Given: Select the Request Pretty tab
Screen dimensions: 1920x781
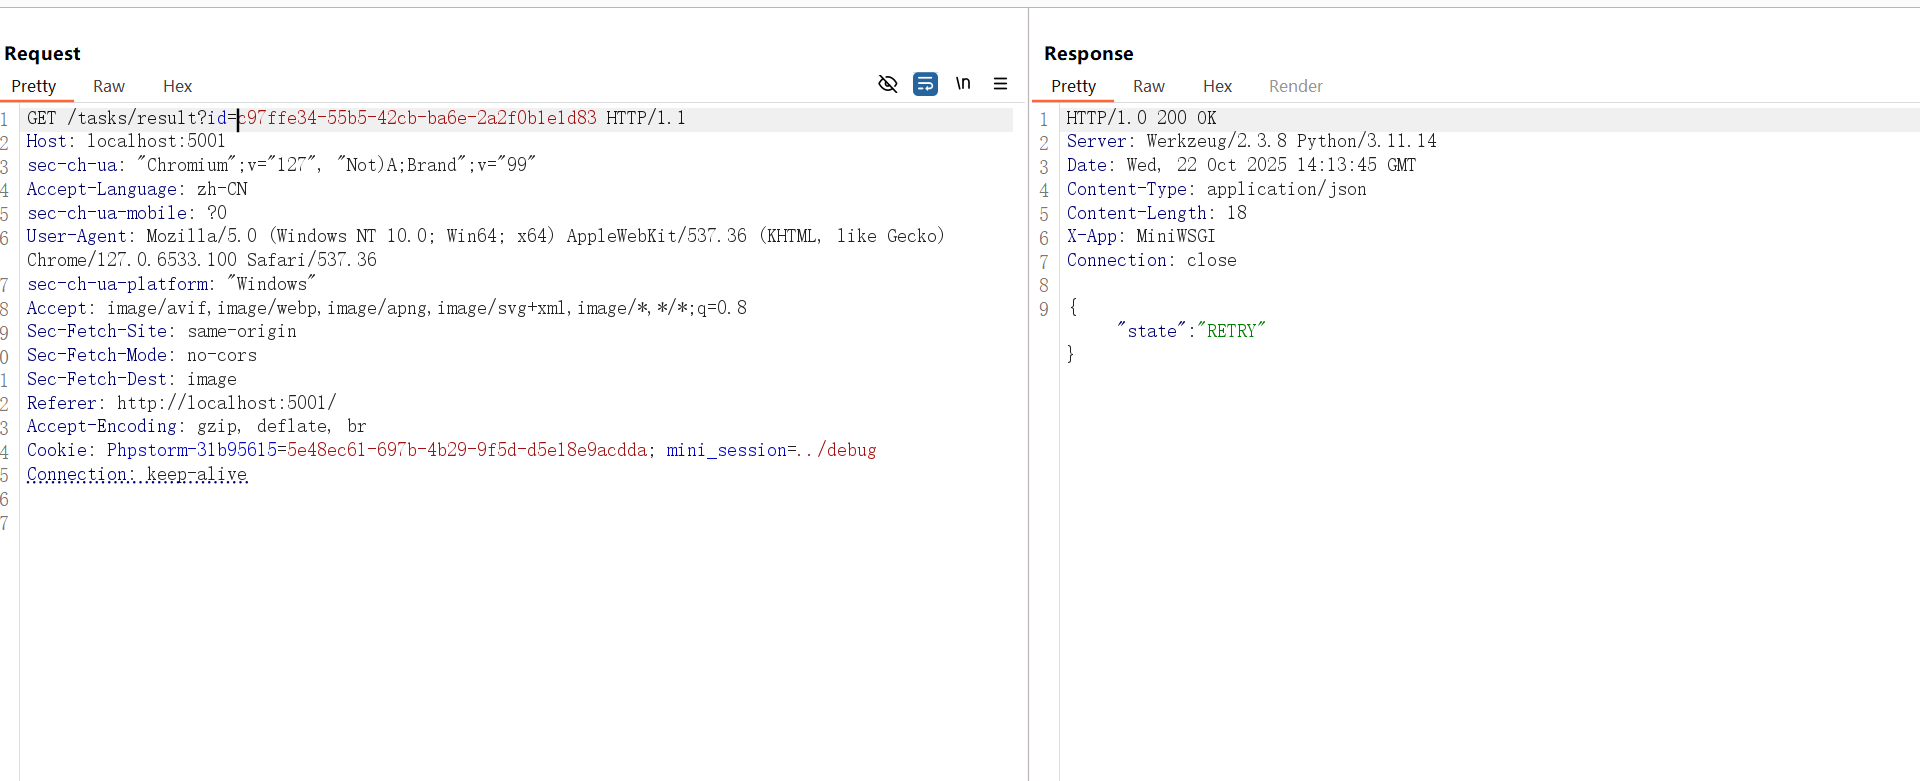Looking at the screenshot, I should pyautogui.click(x=34, y=86).
